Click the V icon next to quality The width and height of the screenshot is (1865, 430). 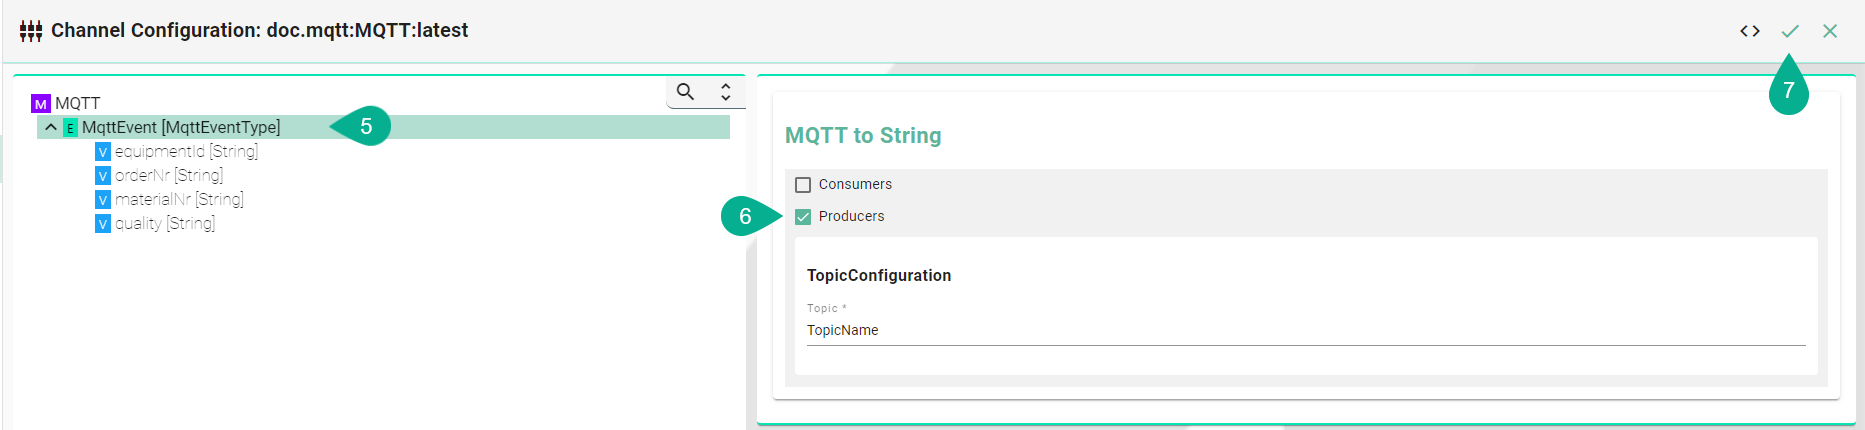pyautogui.click(x=102, y=224)
